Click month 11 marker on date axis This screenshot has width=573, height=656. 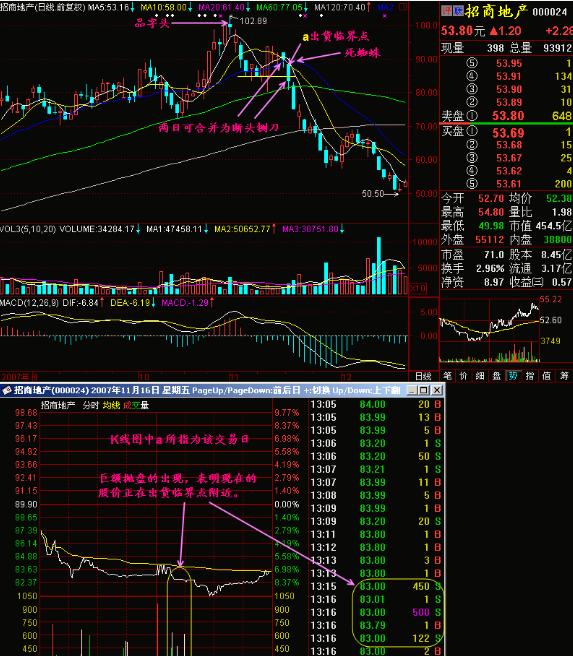pyautogui.click(x=233, y=377)
